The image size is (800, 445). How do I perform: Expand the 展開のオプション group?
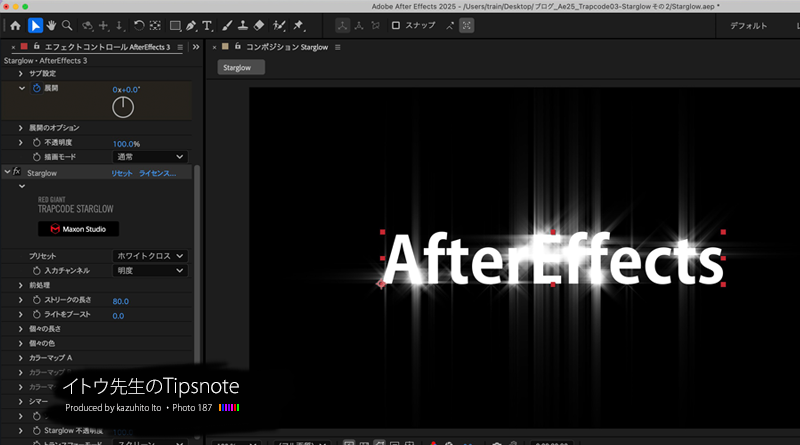(21, 128)
